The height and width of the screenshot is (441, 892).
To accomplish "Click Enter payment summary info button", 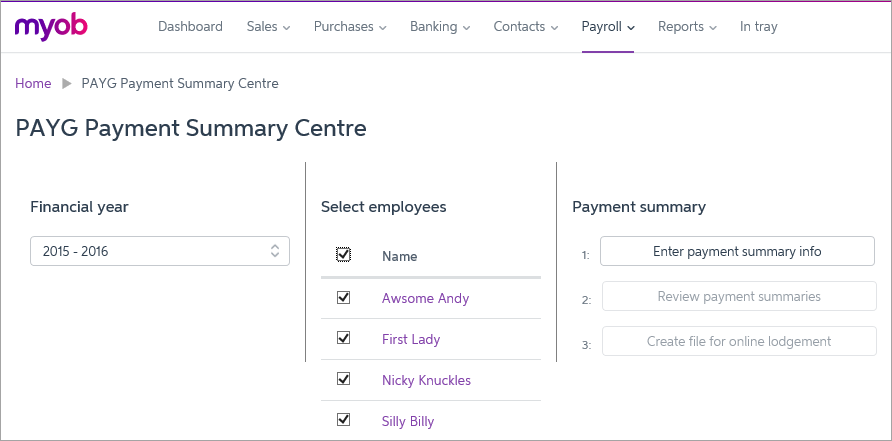I will (x=737, y=251).
